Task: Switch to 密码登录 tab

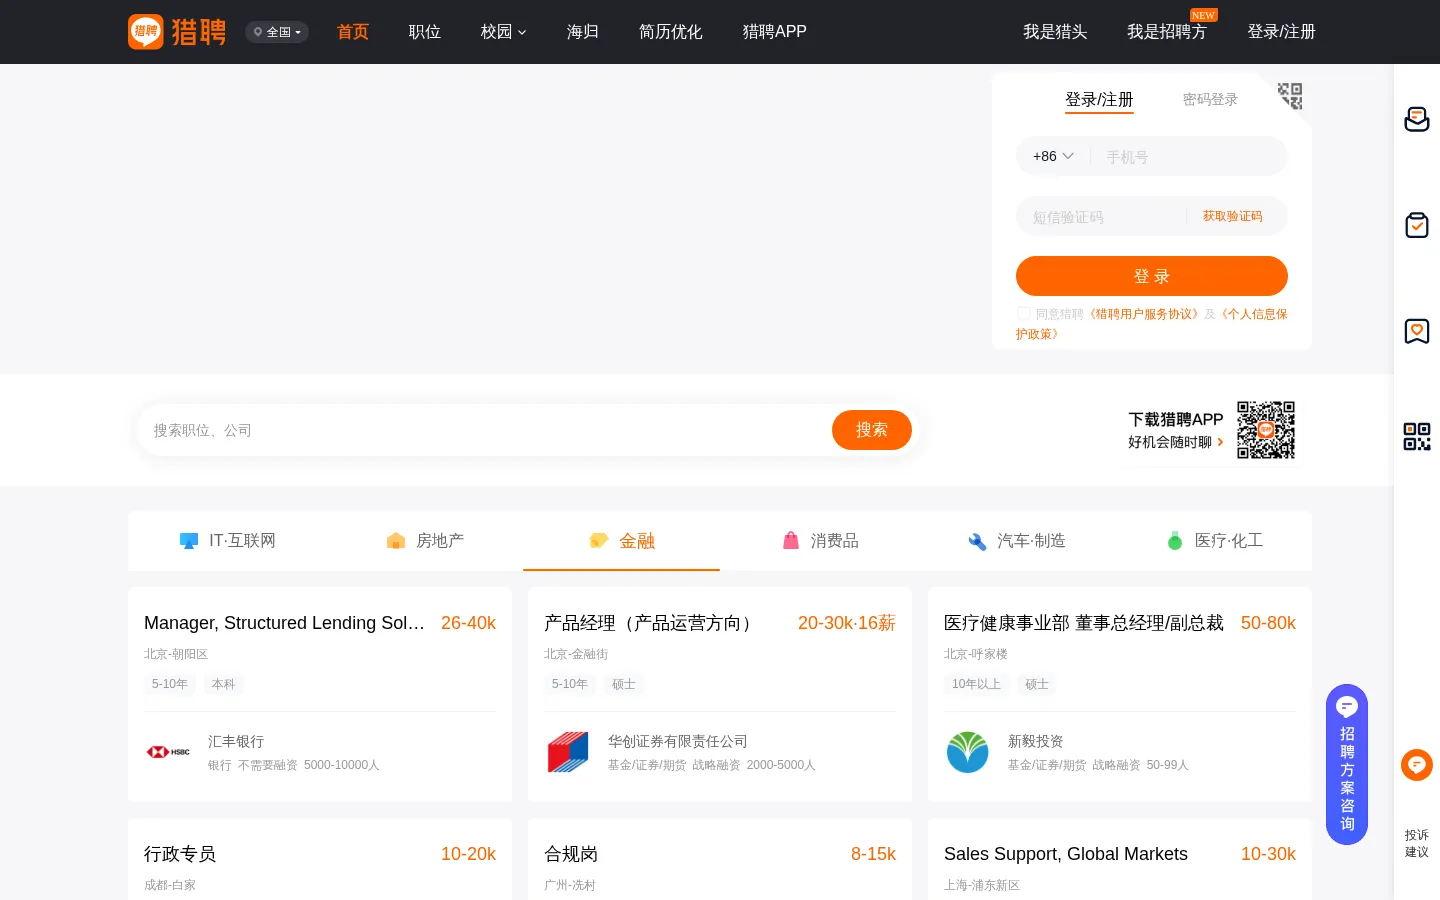Action: [x=1210, y=100]
